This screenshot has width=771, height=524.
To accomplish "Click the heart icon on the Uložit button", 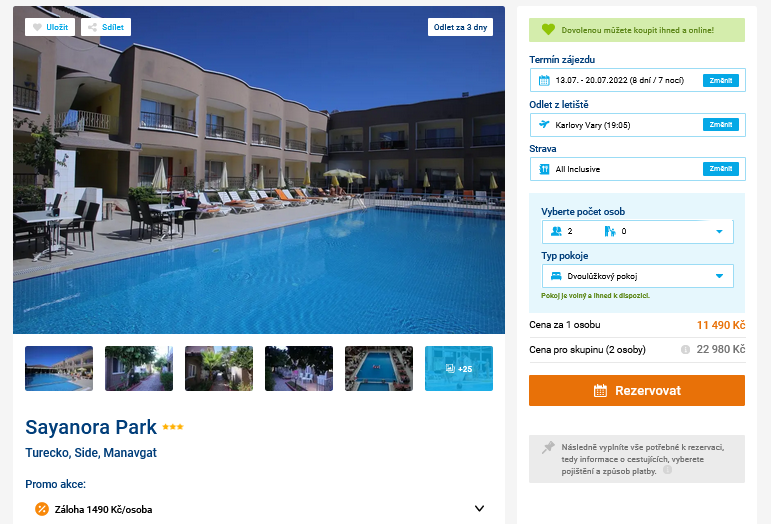I will pyautogui.click(x=37, y=28).
